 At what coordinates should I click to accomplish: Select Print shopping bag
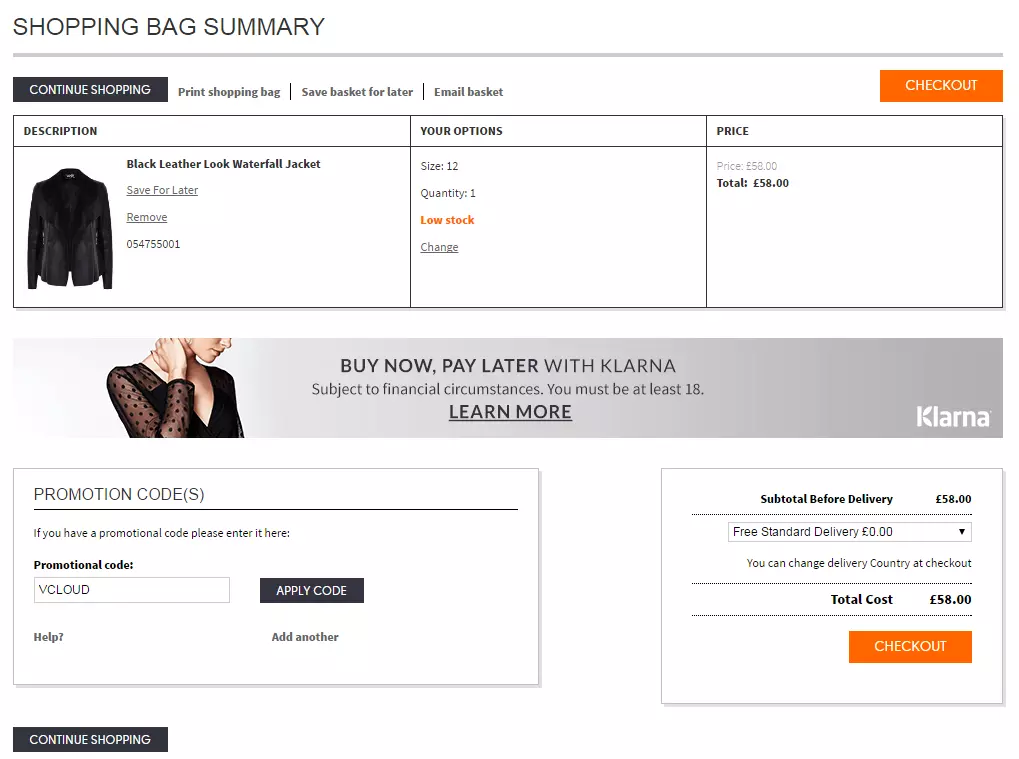pos(229,91)
